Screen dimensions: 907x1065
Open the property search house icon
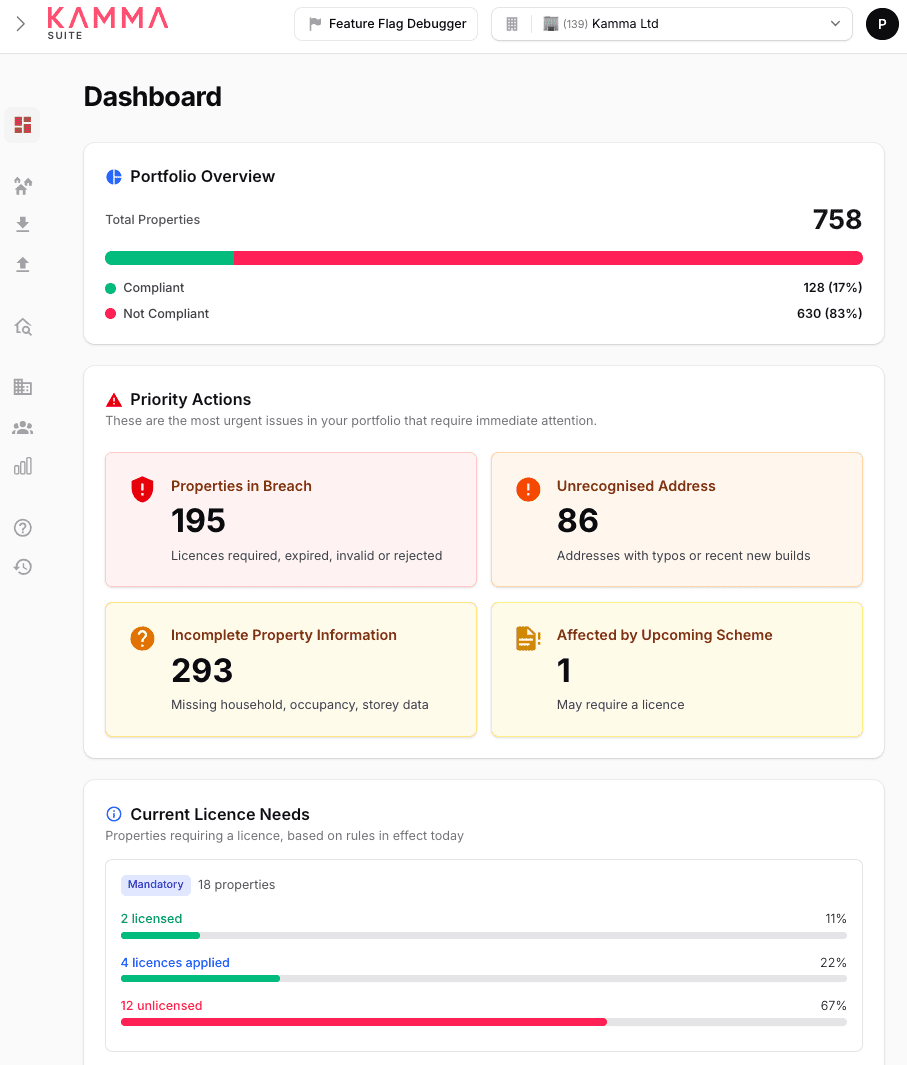click(x=22, y=327)
